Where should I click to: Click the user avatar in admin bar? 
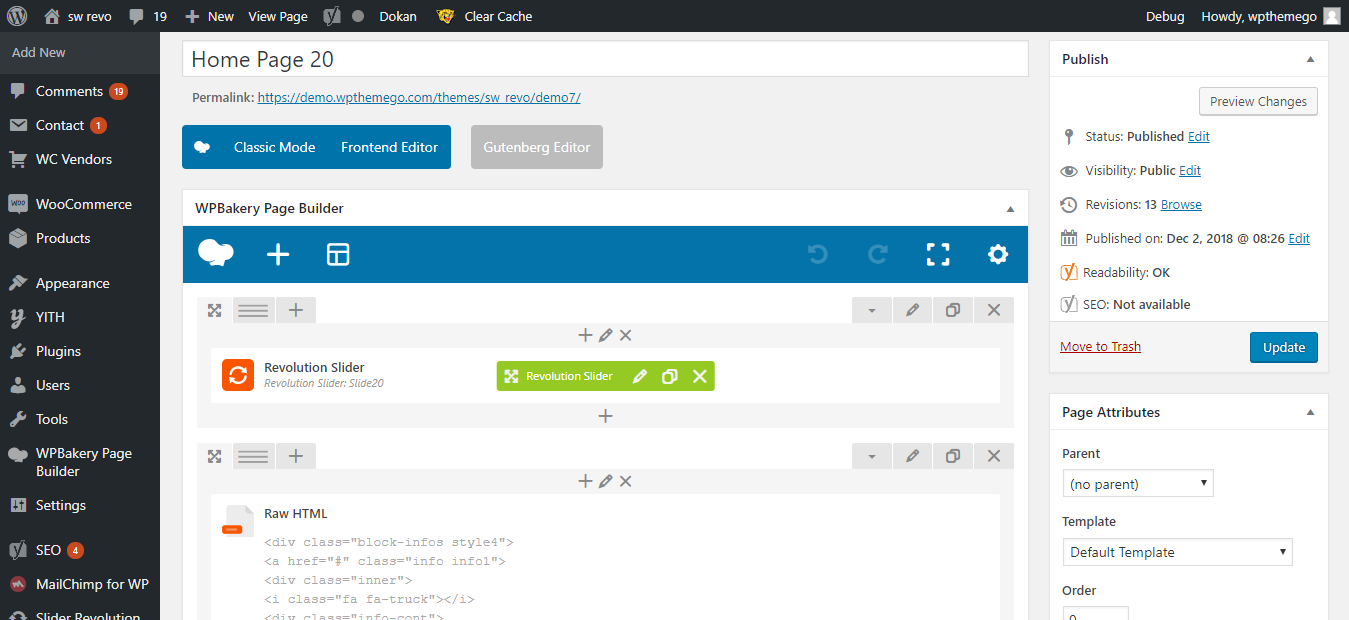[x=1331, y=16]
